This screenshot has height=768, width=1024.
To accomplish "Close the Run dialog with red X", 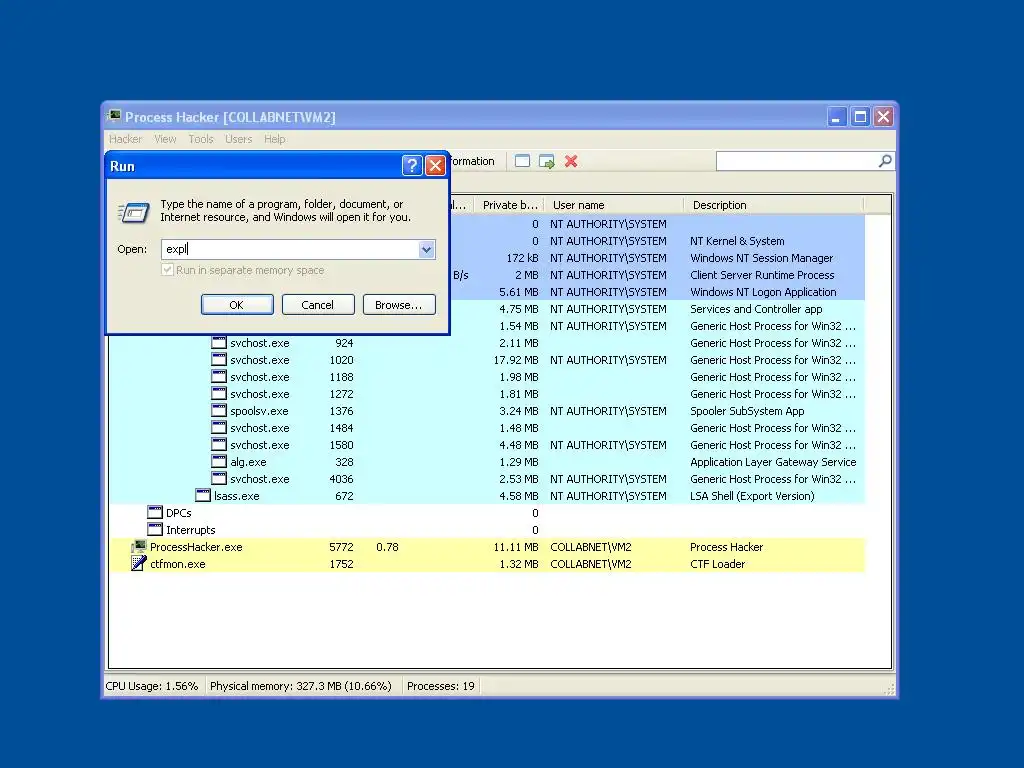I will (436, 166).
